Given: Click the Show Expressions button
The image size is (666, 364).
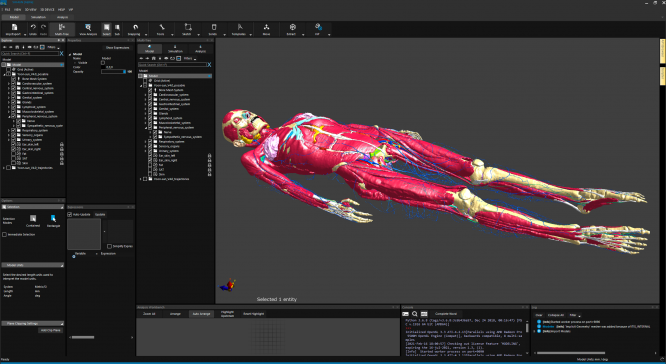Looking at the screenshot, I should (x=118, y=48).
